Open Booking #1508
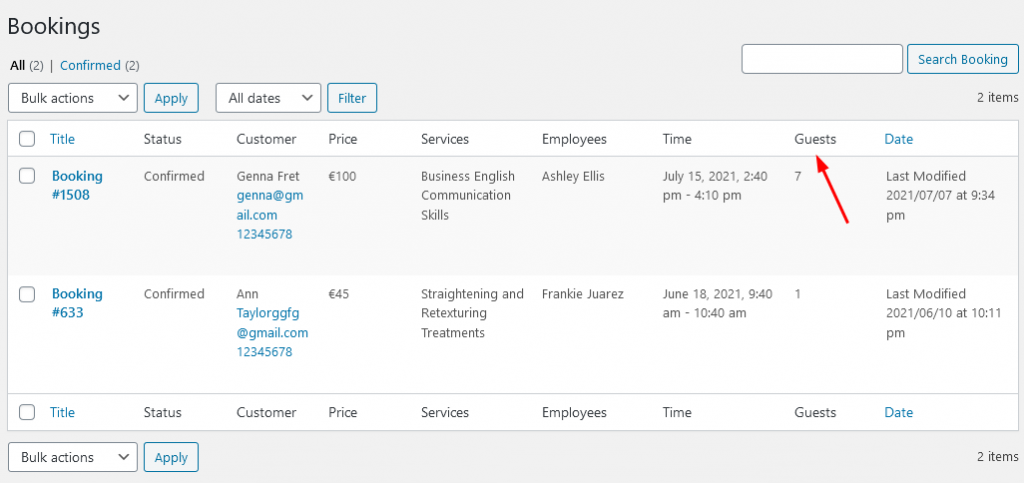 coord(77,185)
